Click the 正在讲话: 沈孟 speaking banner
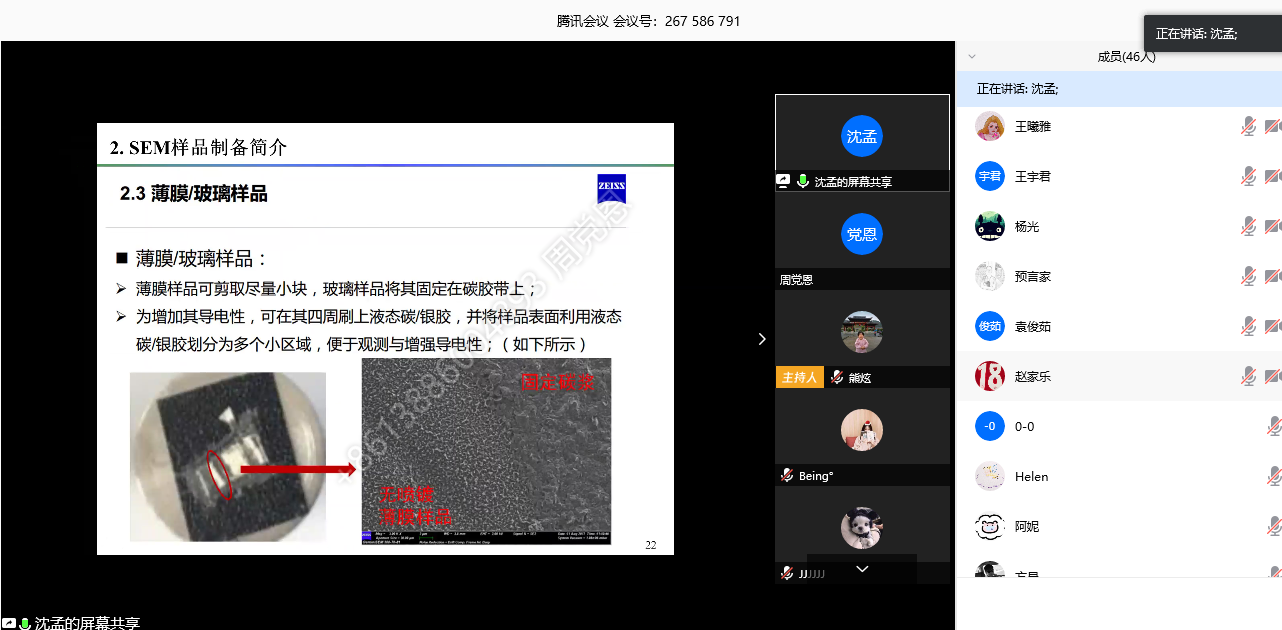Screen dimensions: 1282x630 click(1017, 89)
